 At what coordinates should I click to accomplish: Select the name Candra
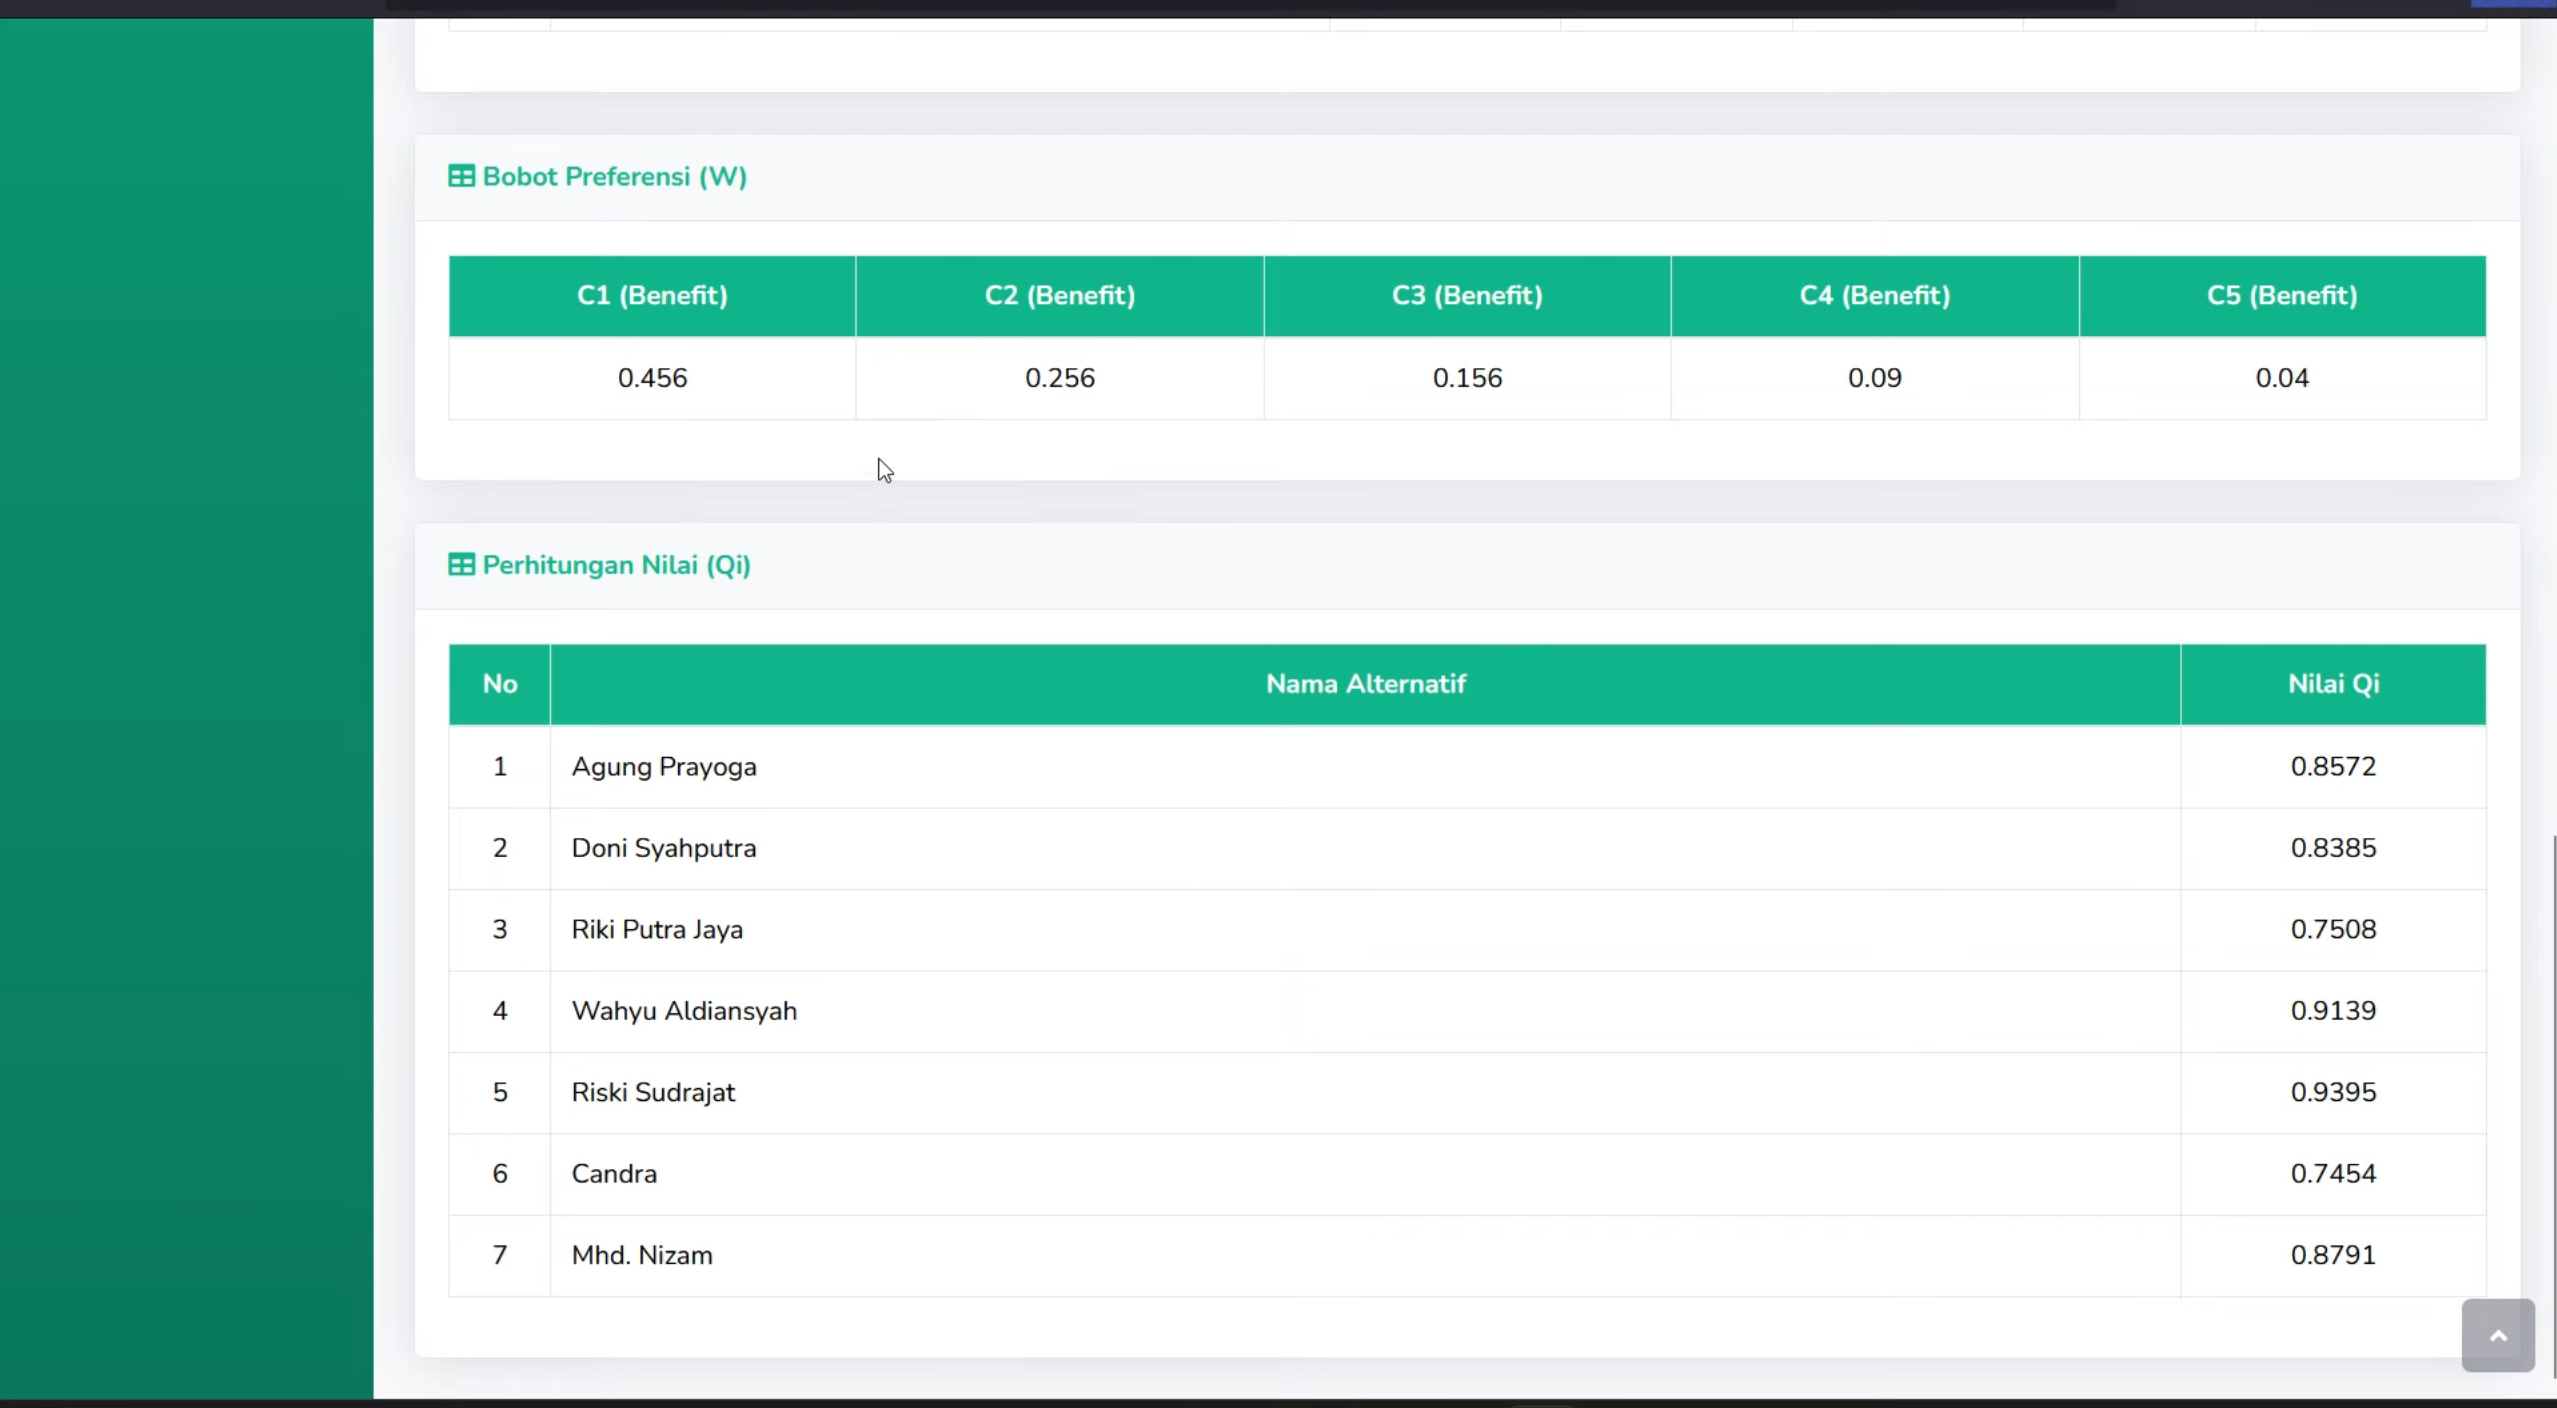pos(614,1174)
